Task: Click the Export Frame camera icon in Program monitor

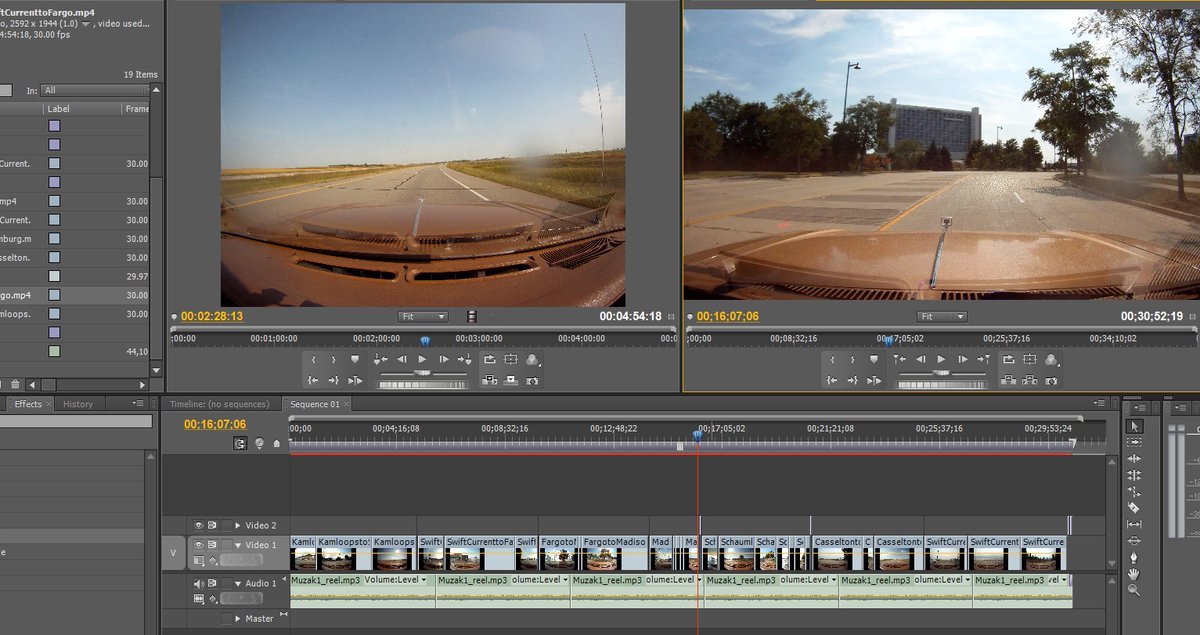Action: [1052, 380]
